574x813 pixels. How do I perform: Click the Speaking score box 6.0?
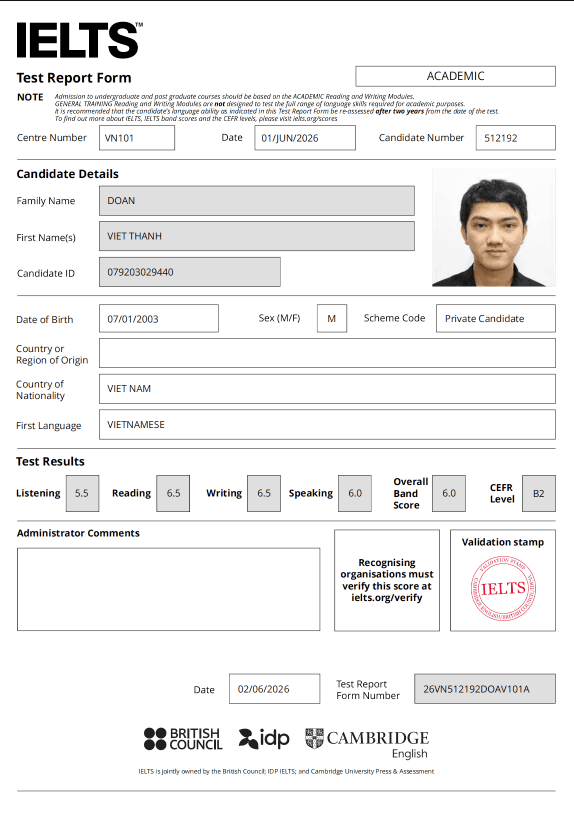point(355,494)
